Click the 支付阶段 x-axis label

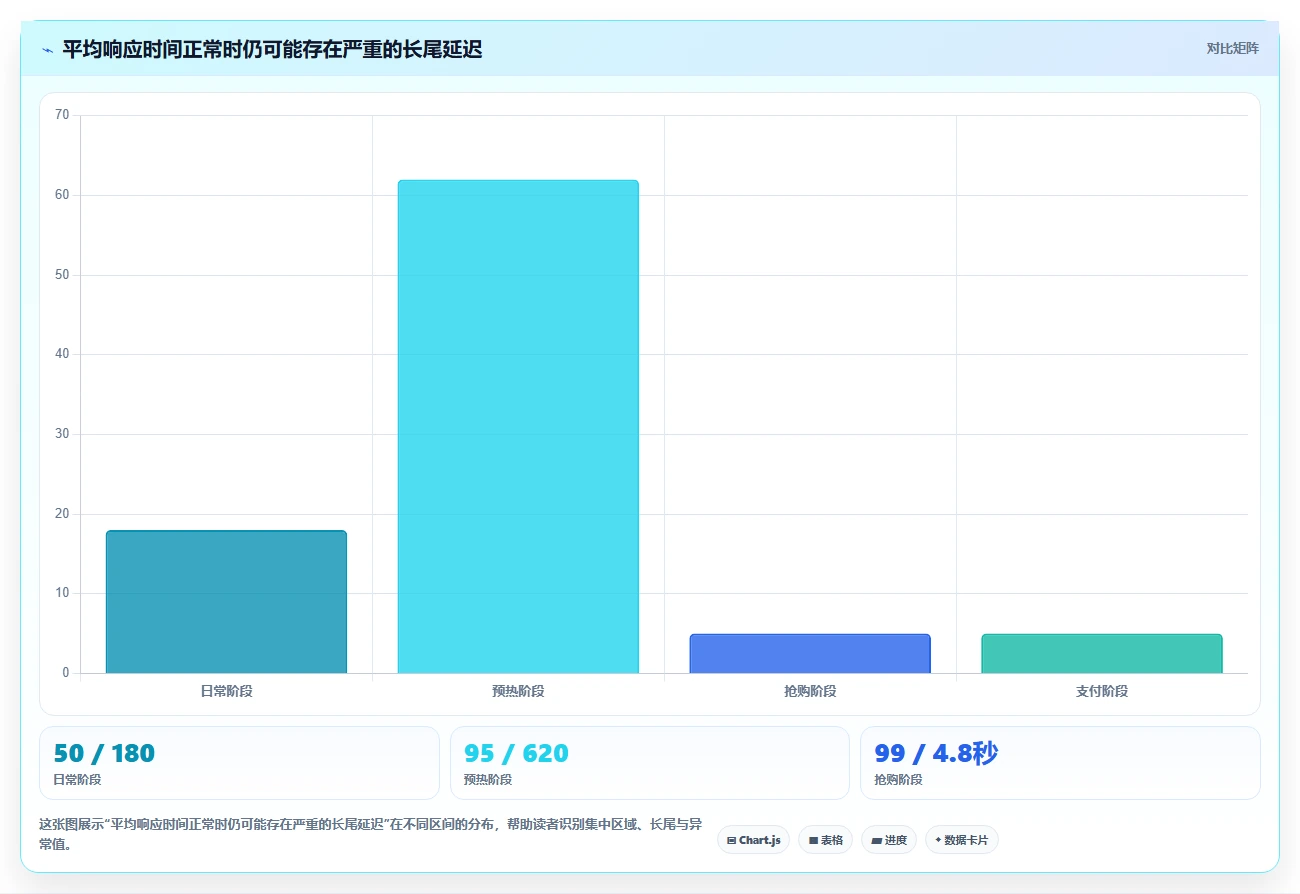point(1102,691)
